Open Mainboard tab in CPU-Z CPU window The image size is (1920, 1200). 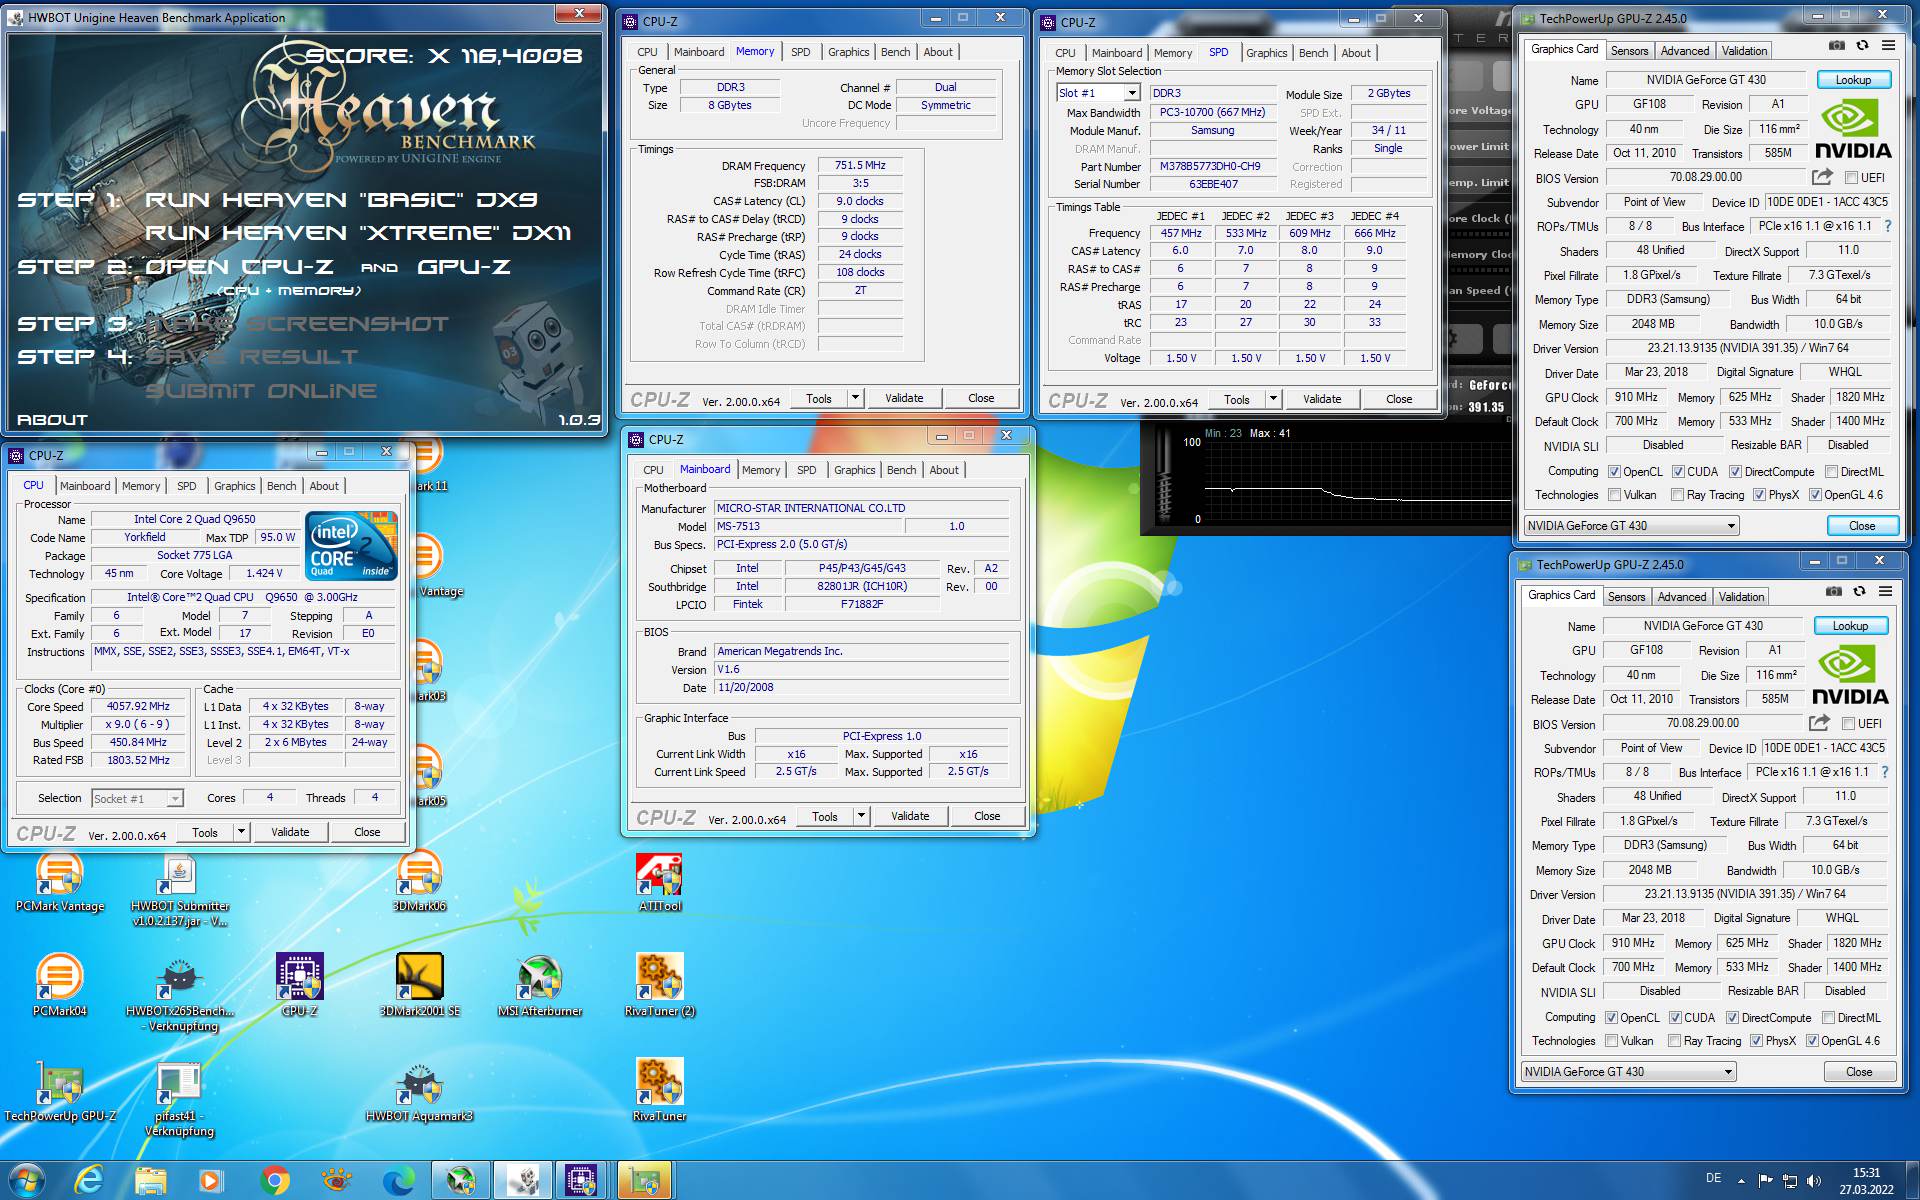click(x=85, y=486)
